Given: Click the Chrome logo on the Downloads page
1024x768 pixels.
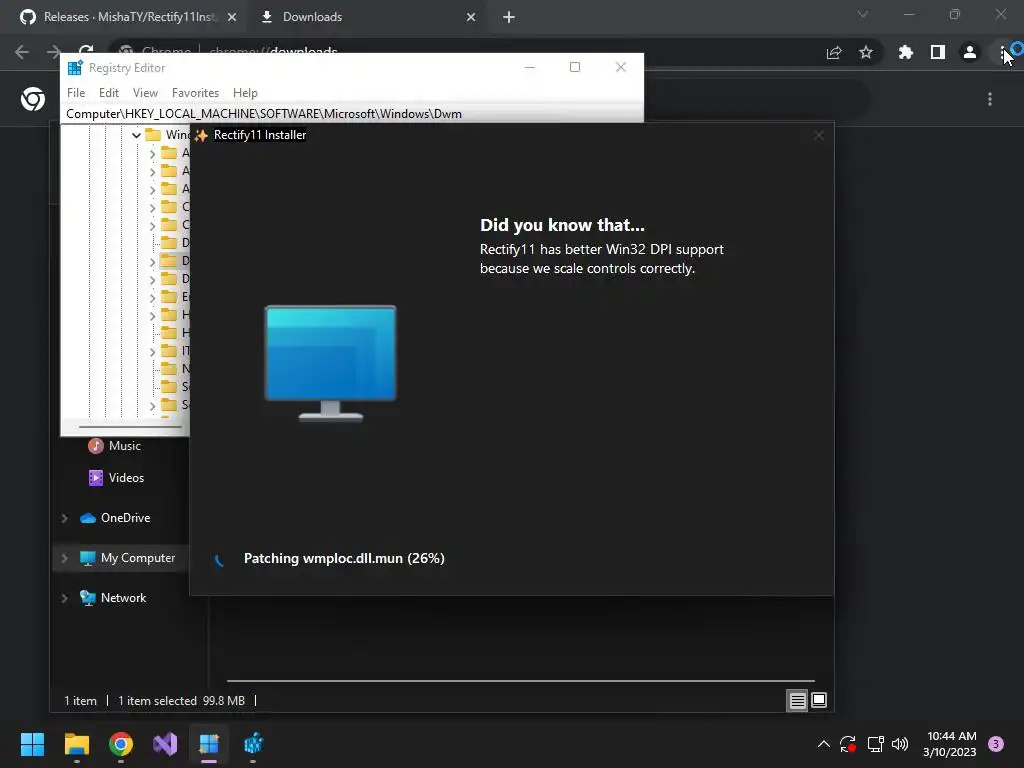Looking at the screenshot, I should 33,99.
